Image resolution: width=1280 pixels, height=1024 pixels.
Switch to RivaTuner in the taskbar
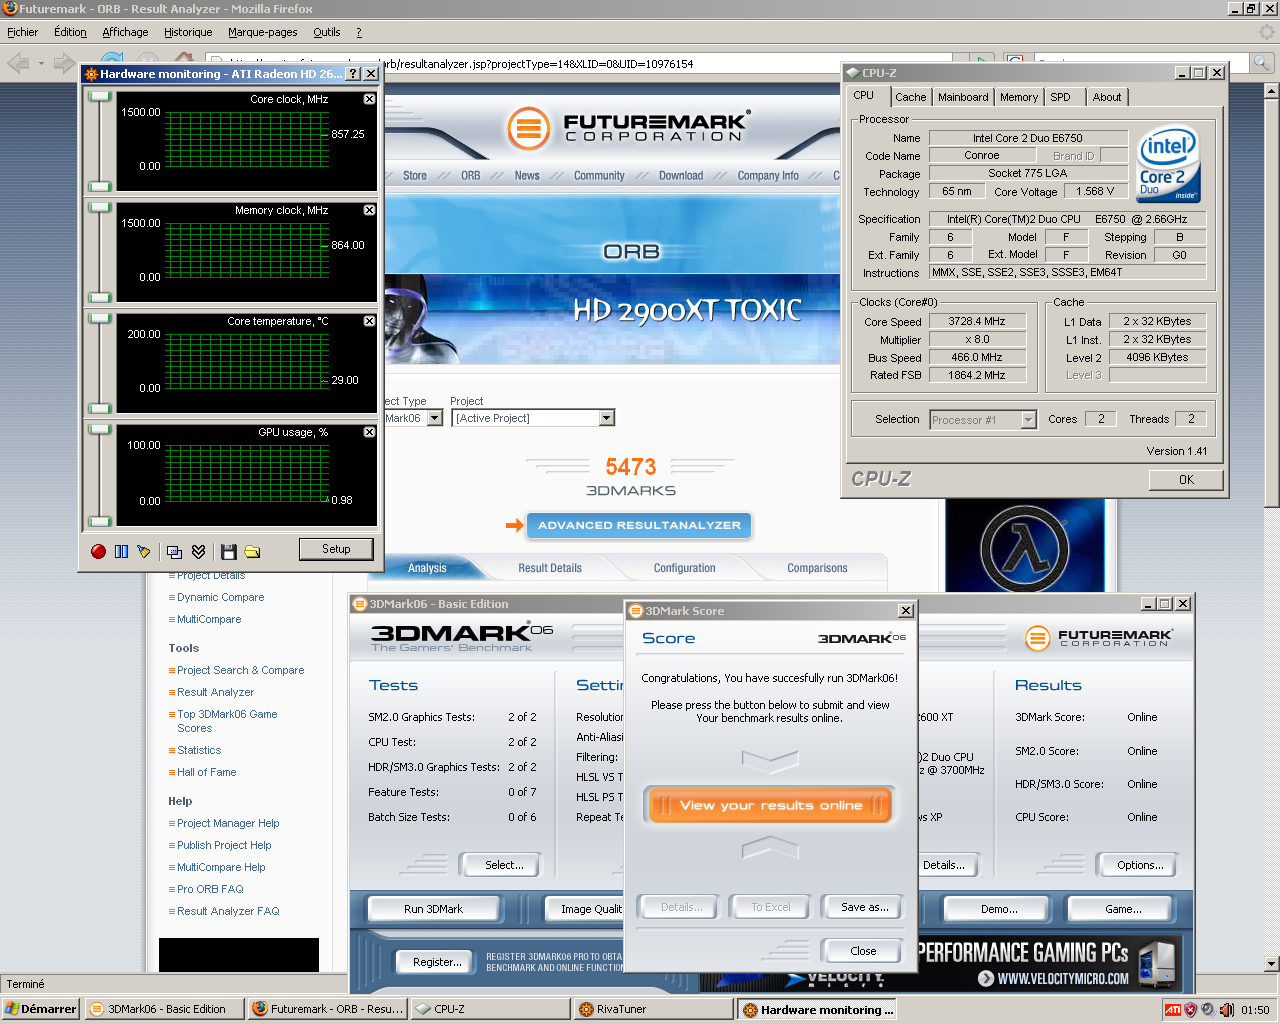click(652, 1009)
